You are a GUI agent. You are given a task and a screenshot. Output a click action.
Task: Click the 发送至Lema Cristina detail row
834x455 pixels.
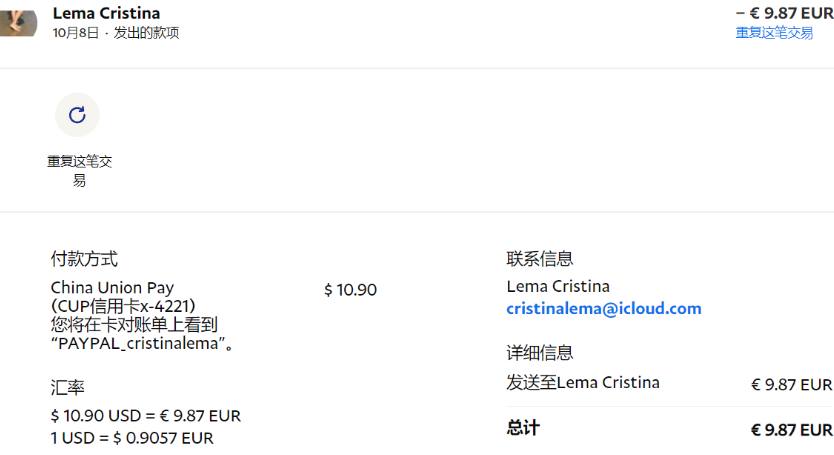click(583, 382)
